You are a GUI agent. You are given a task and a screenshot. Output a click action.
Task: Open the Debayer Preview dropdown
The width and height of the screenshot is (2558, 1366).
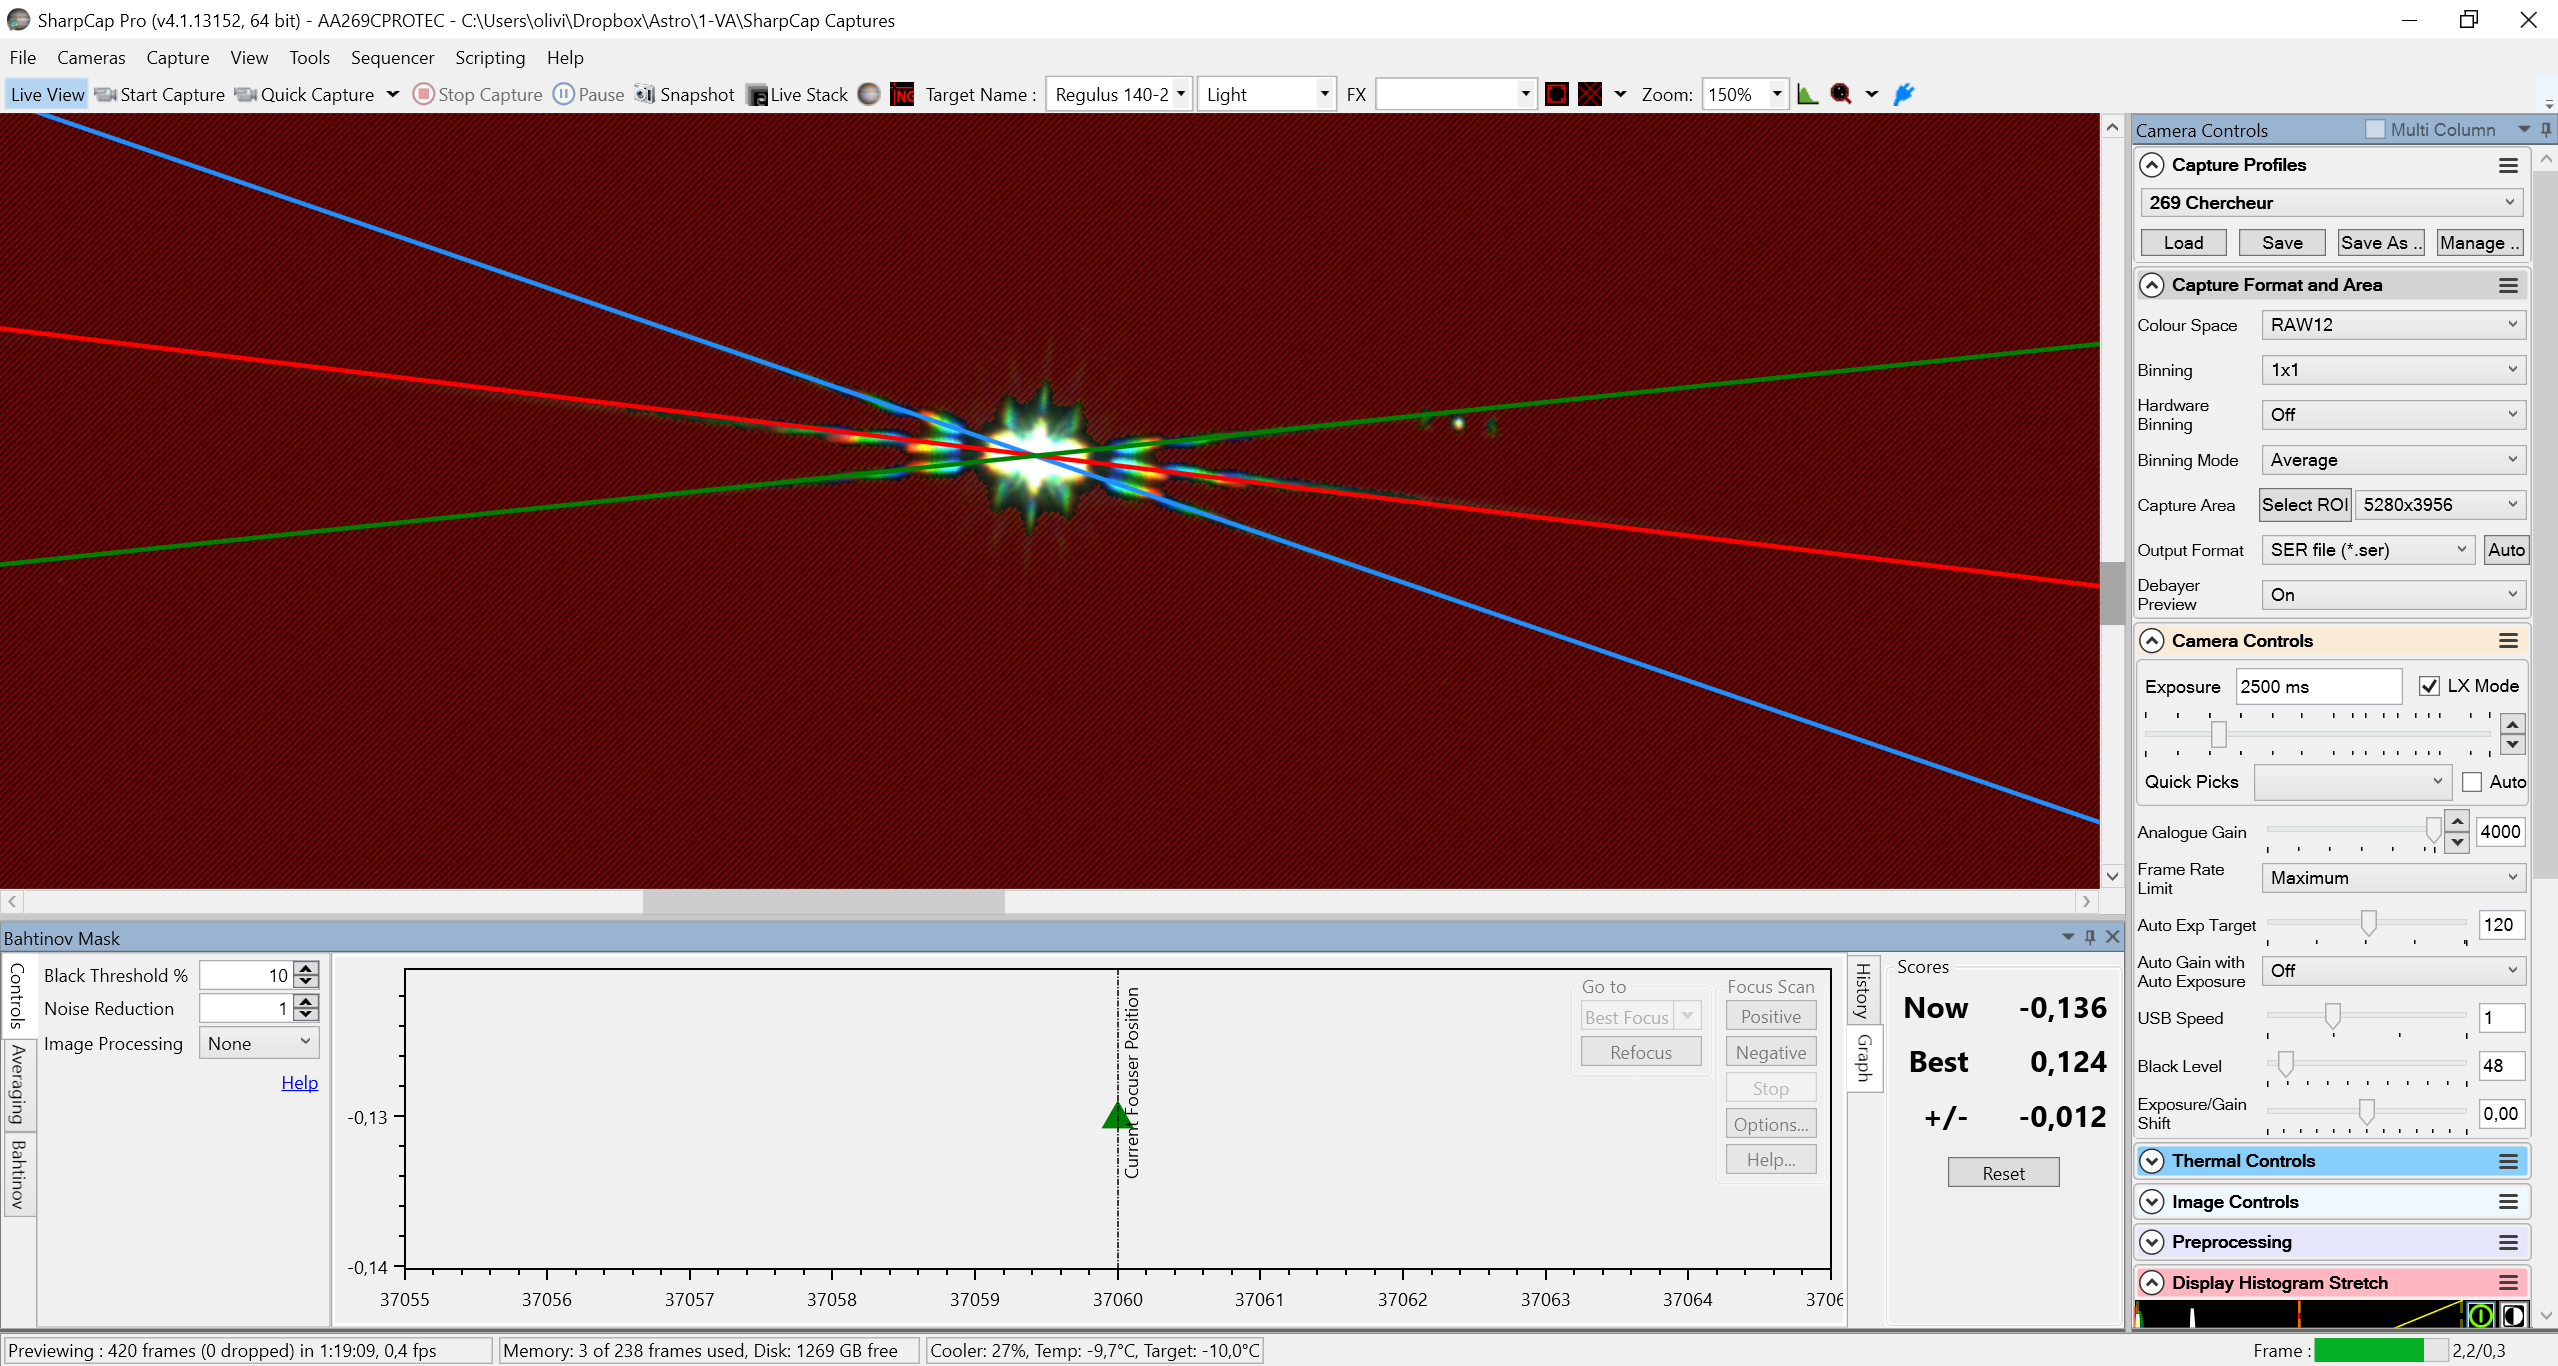[2393, 595]
